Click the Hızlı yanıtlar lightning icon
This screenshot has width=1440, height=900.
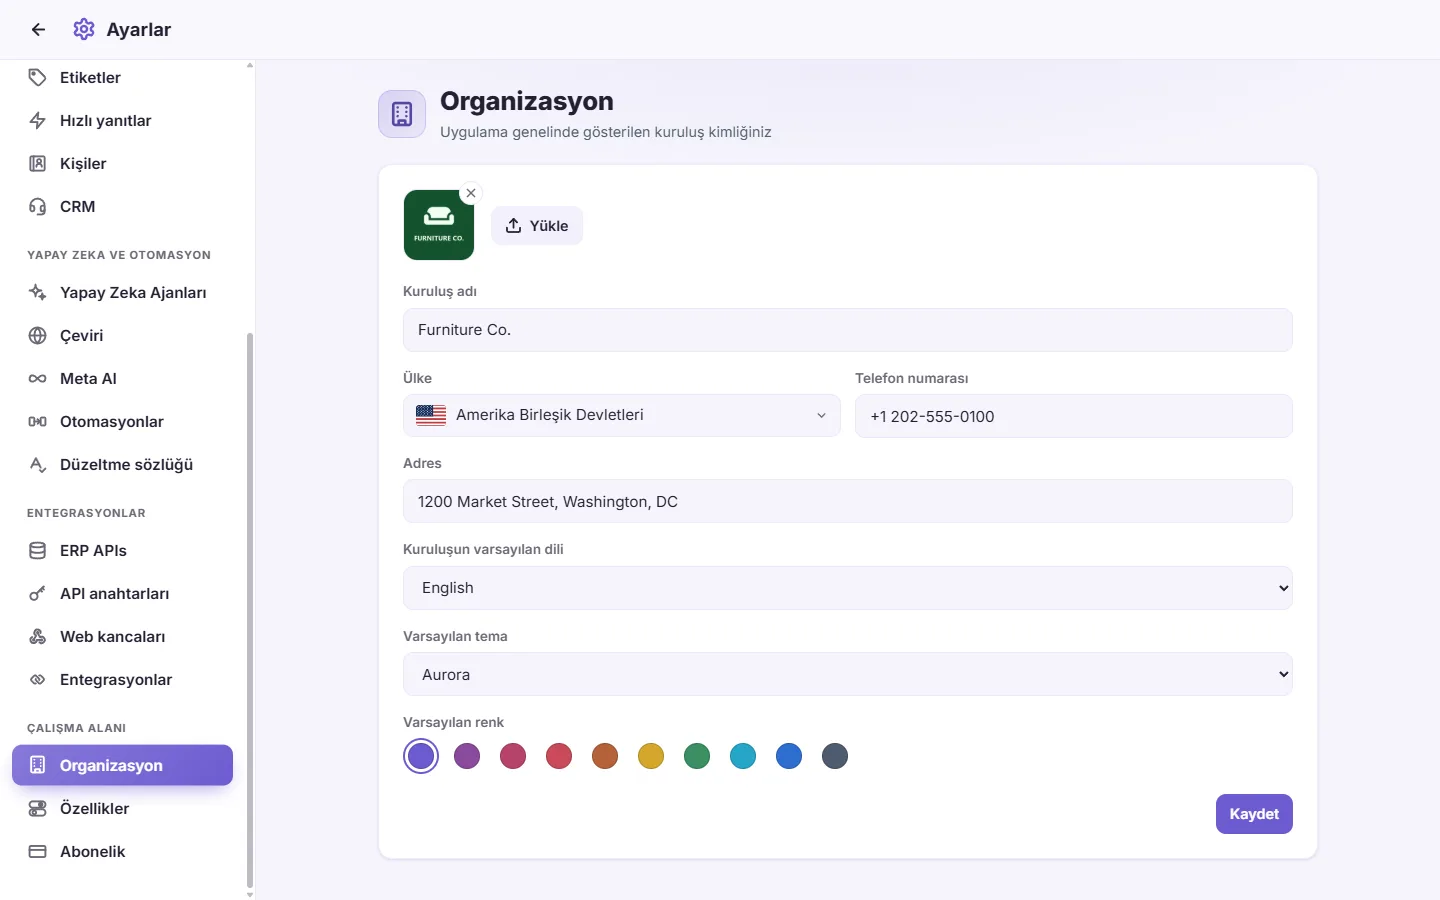pos(38,121)
